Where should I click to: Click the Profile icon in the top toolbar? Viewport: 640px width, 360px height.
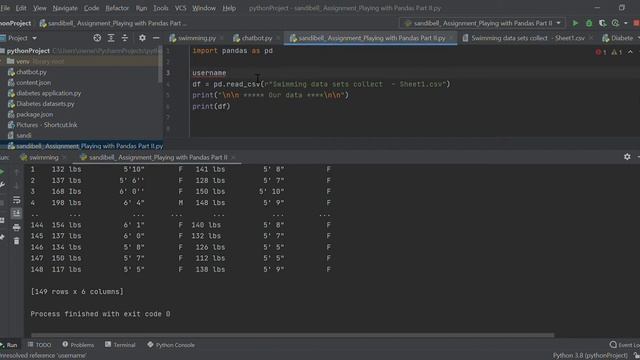(x=616, y=23)
